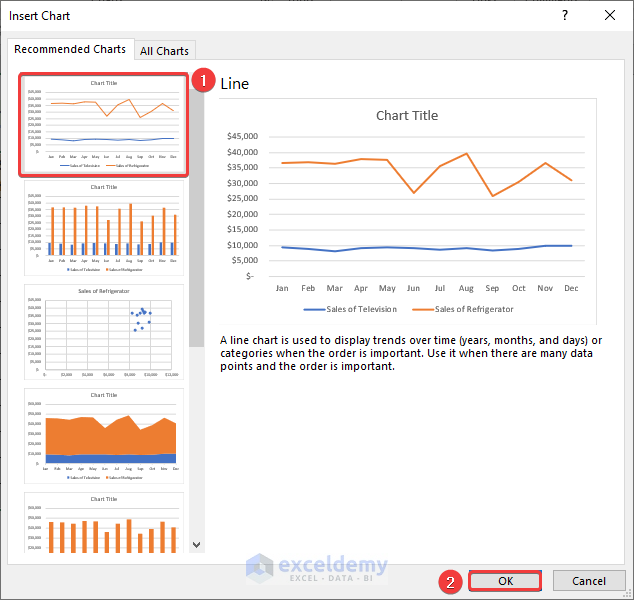The width and height of the screenshot is (634, 600).
Task: Click the Cancel button
Action: pyautogui.click(x=589, y=581)
